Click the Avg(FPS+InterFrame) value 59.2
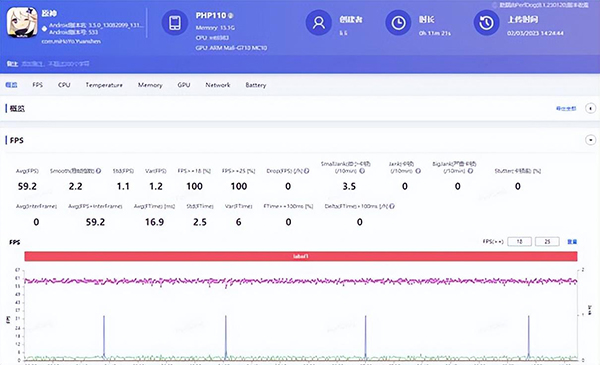Screen dimensions: 600x365 (95, 222)
